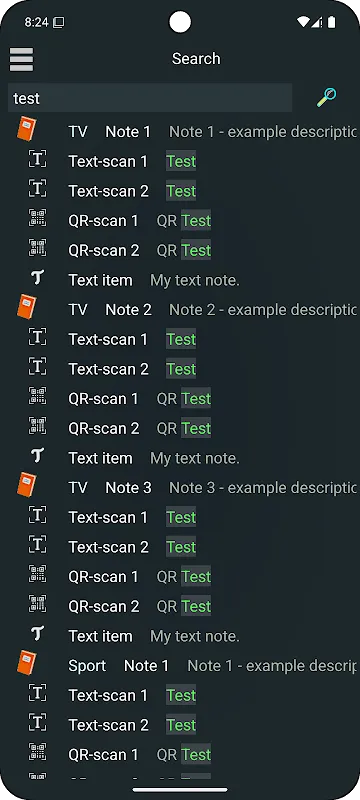Open TV Note 2 description text
The image size is (360, 800).
[263, 310]
